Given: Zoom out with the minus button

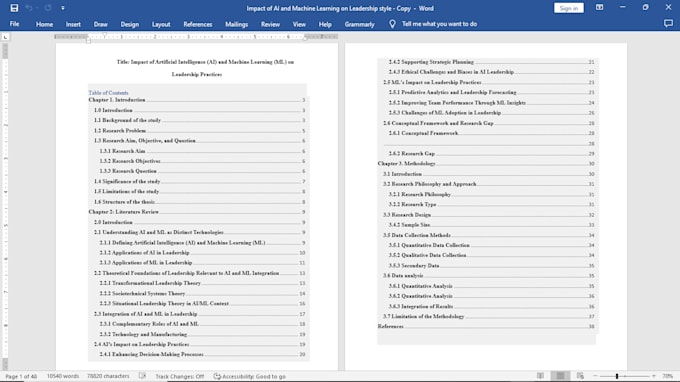Looking at the screenshot, I should [x=595, y=376].
